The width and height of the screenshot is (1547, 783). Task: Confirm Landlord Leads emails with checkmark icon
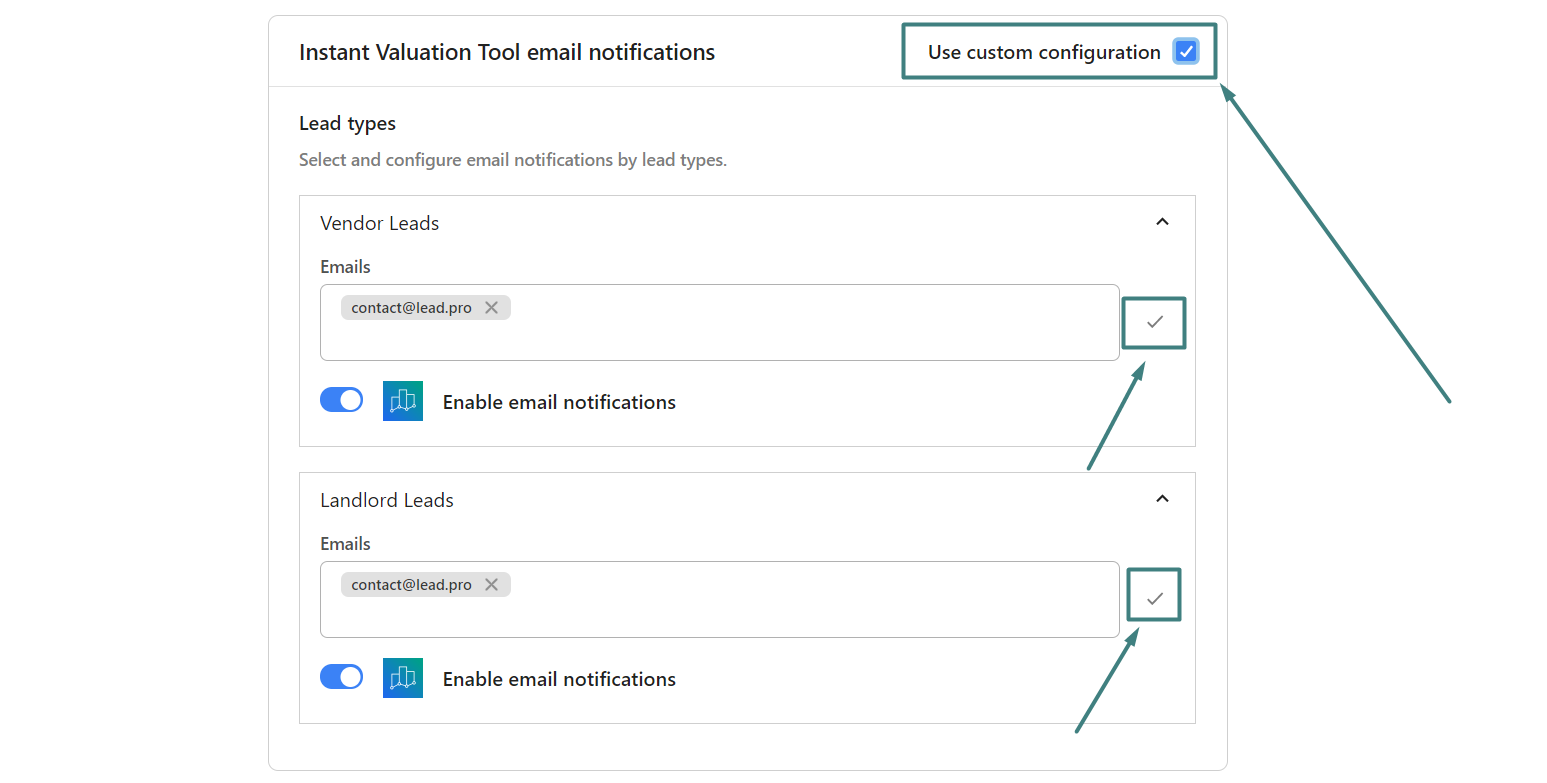coord(1154,598)
